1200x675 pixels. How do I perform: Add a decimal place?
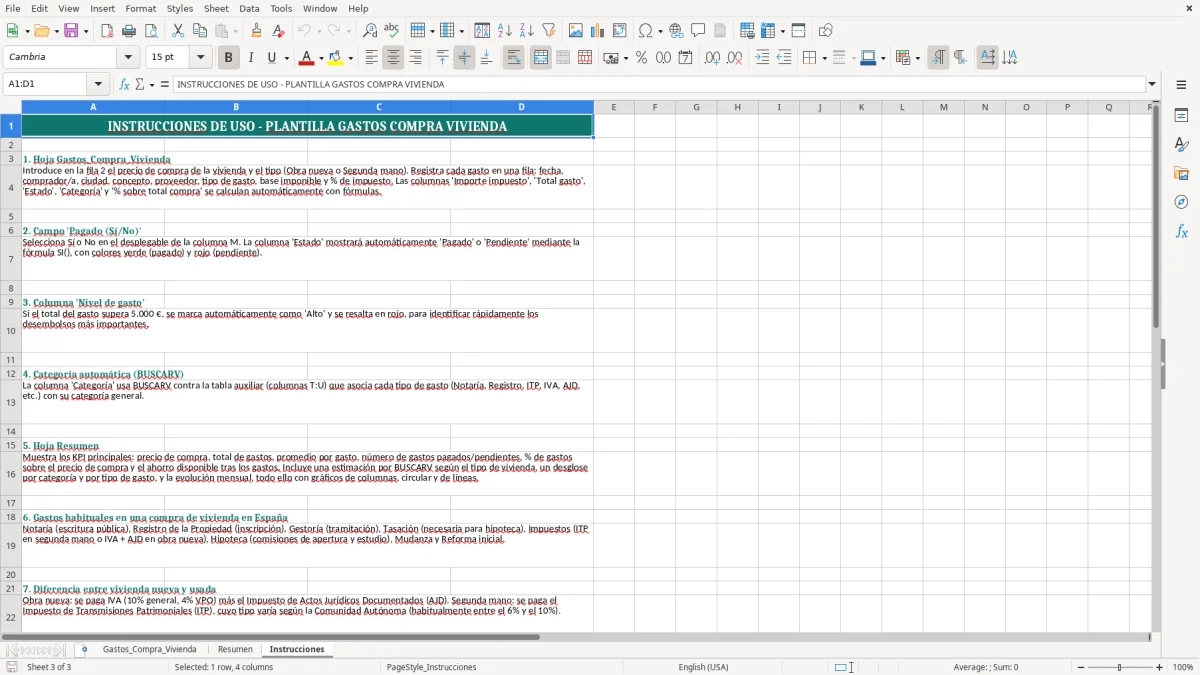pos(712,58)
